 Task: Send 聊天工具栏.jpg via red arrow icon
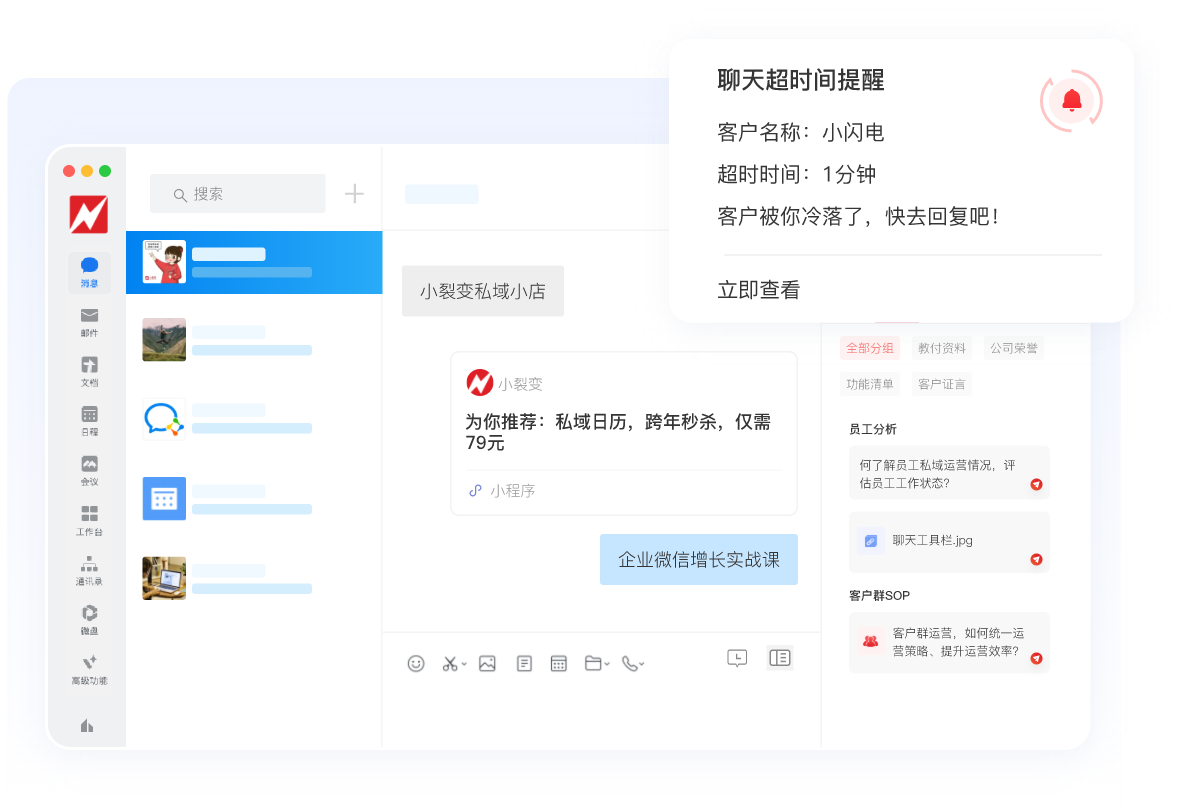point(1036,559)
